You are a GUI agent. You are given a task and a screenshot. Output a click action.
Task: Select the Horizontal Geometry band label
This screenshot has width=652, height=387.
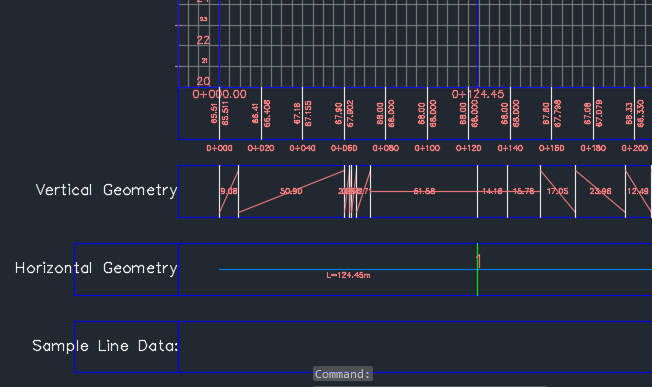pos(96,268)
